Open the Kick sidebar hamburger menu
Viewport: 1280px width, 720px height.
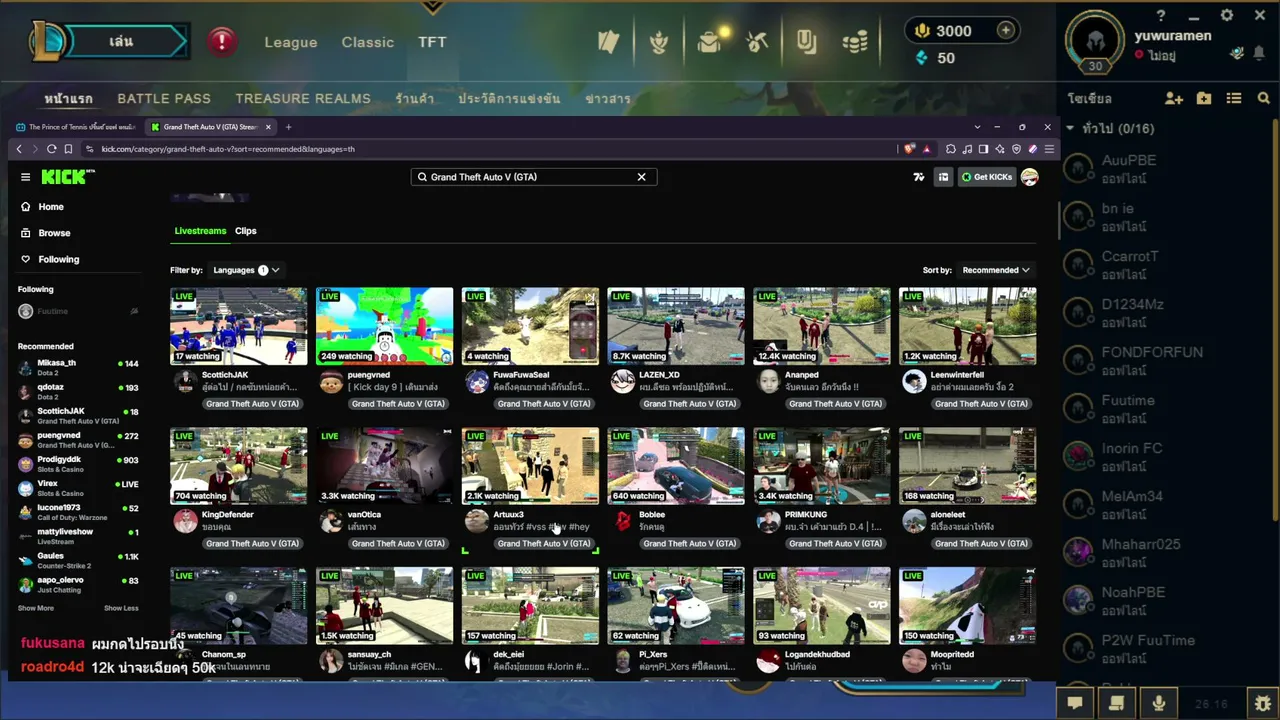(25, 177)
